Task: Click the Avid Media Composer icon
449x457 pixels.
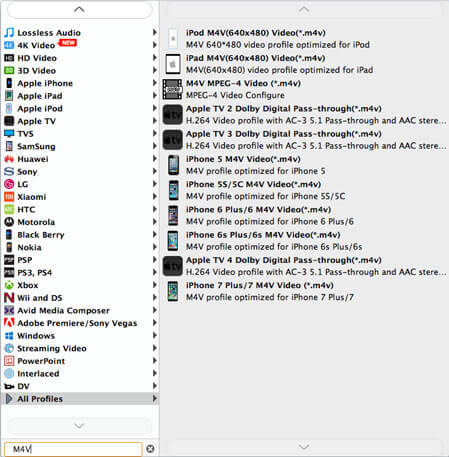Action: (9, 311)
